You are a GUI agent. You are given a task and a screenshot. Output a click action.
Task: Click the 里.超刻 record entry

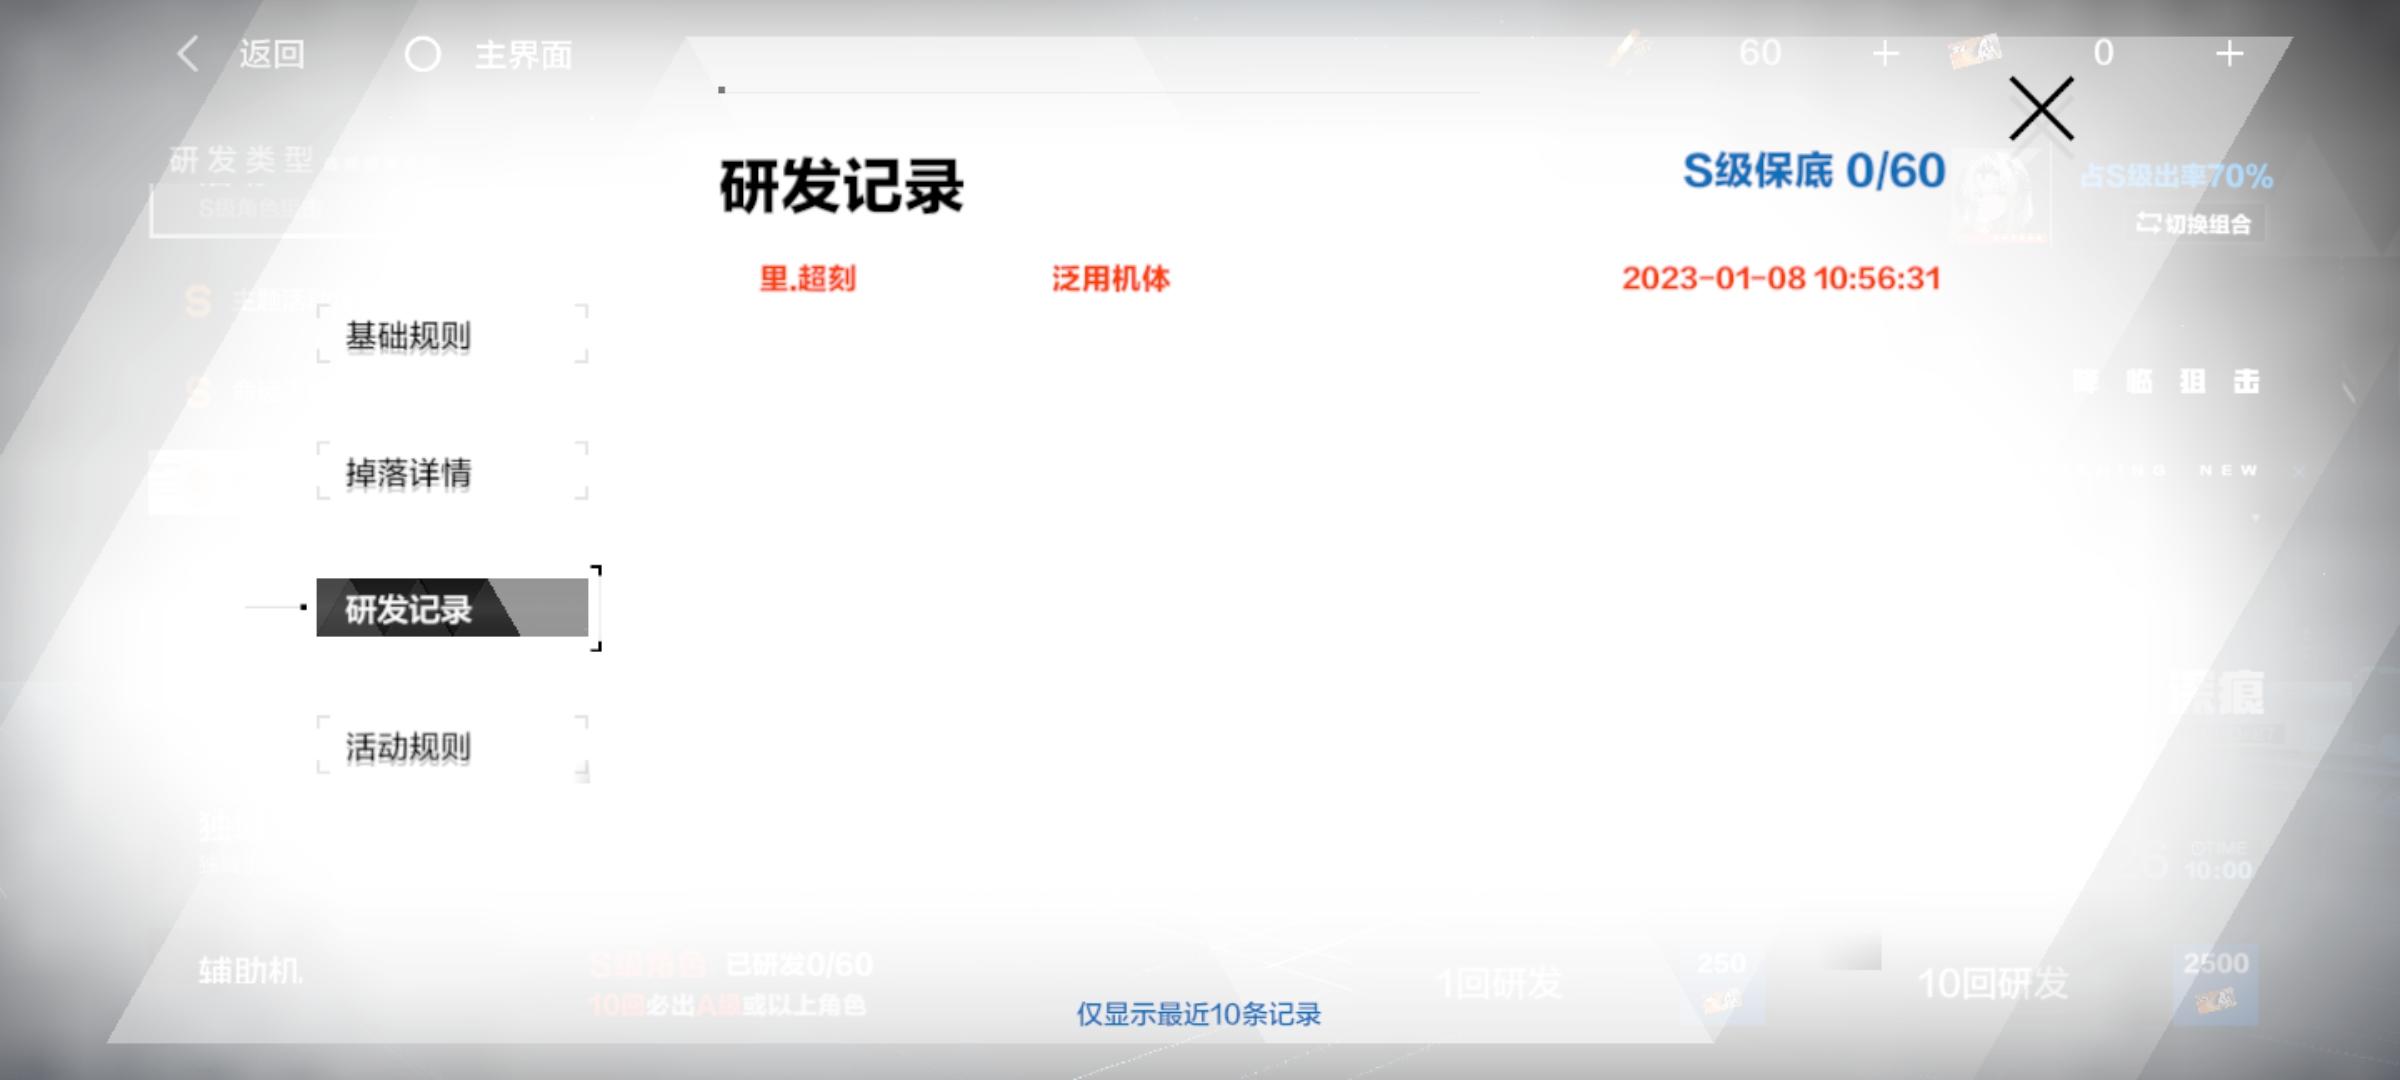[807, 278]
